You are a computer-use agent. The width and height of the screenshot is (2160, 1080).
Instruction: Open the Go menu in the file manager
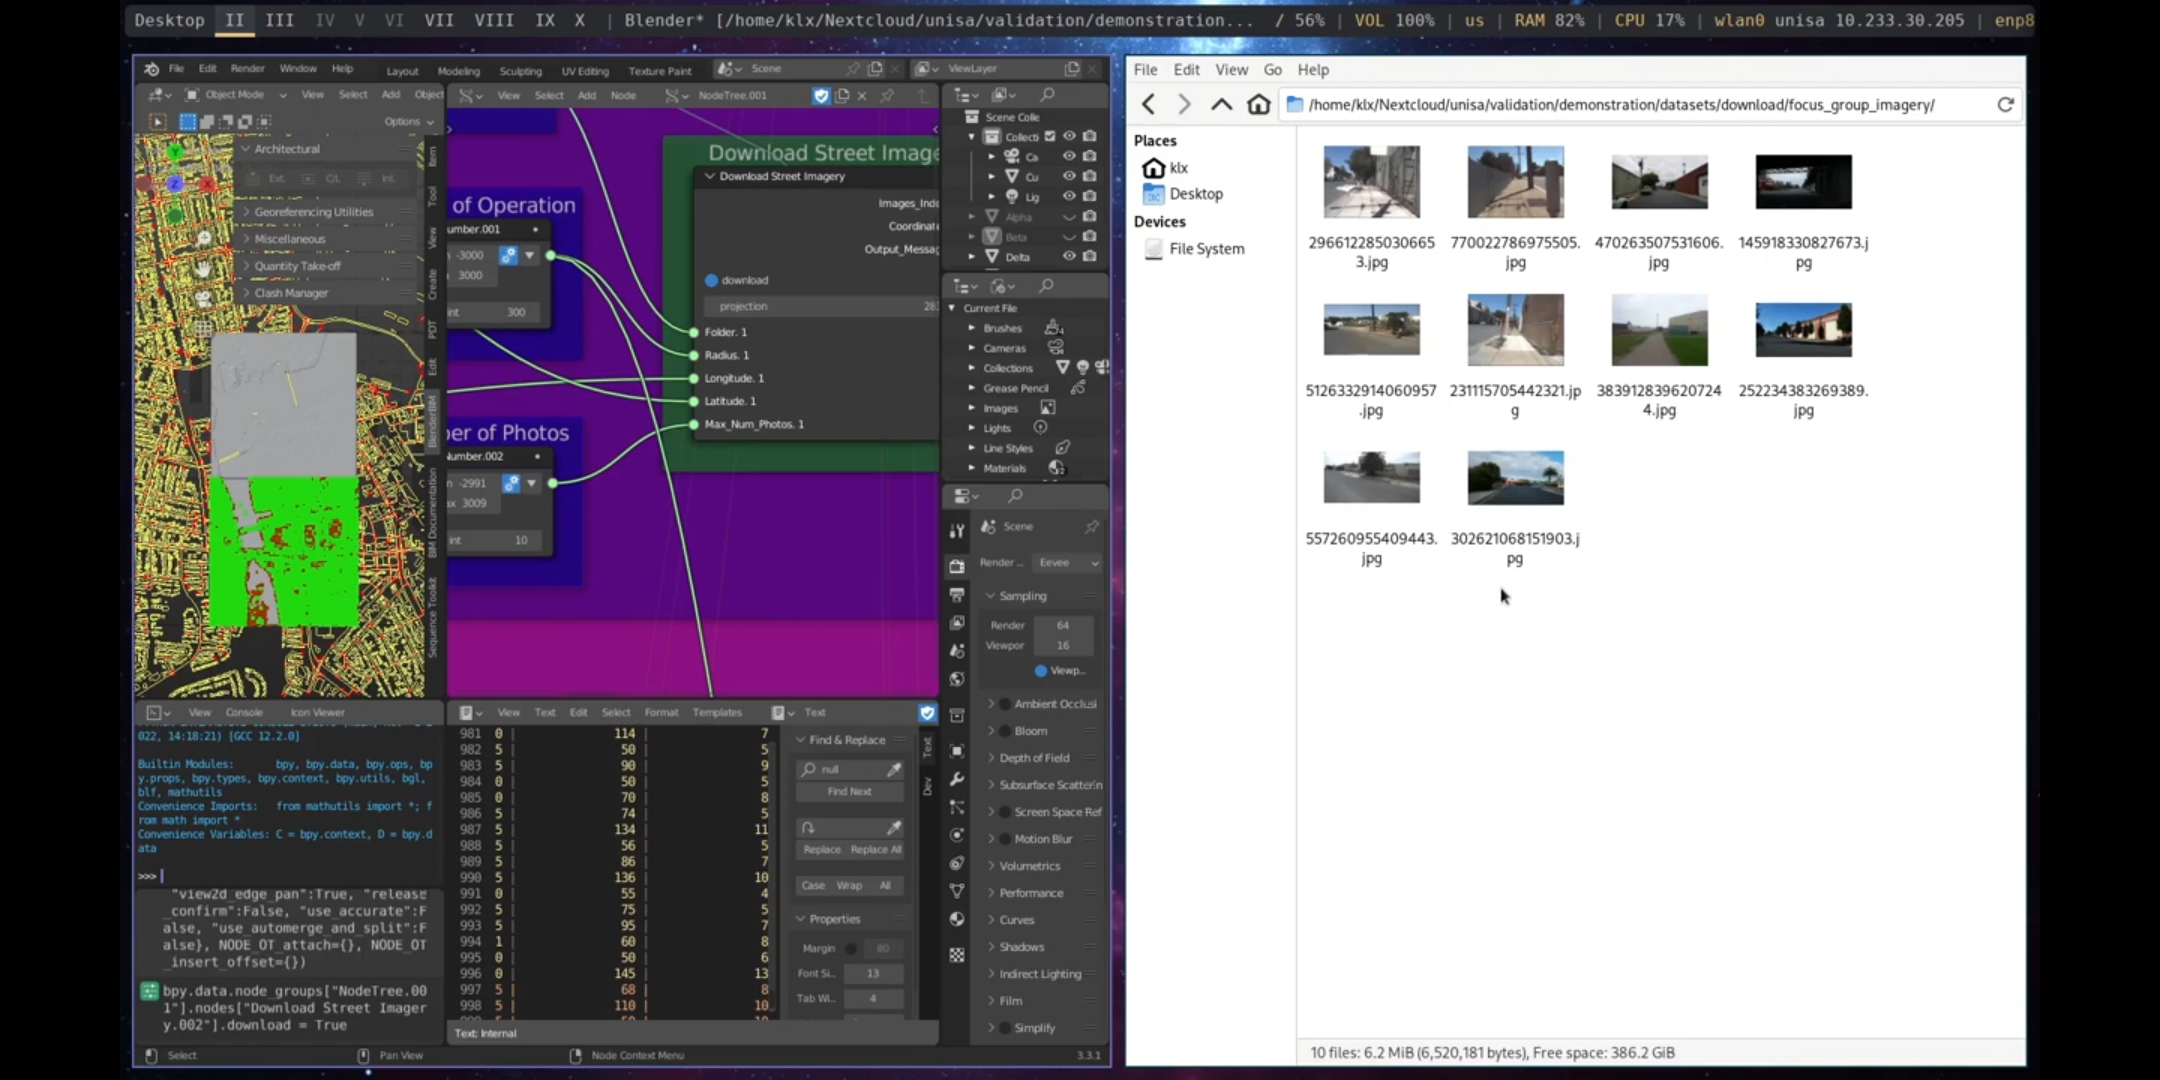[1272, 69]
